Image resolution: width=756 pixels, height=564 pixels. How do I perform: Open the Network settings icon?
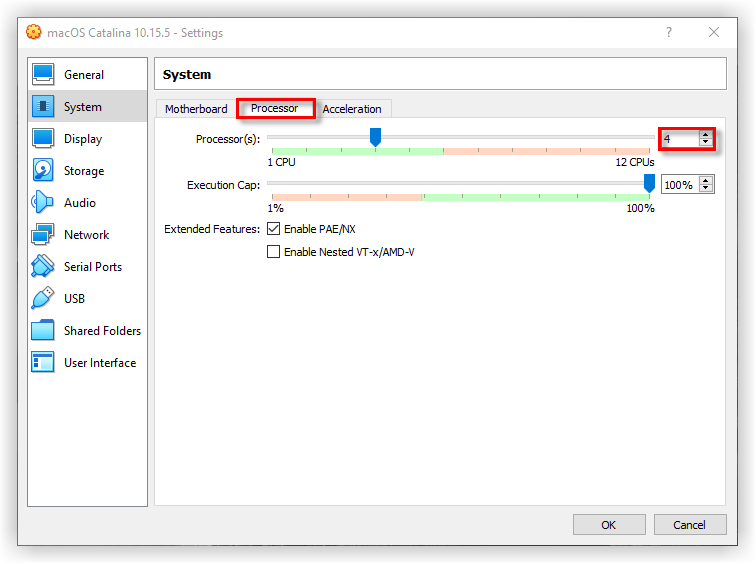coord(43,235)
